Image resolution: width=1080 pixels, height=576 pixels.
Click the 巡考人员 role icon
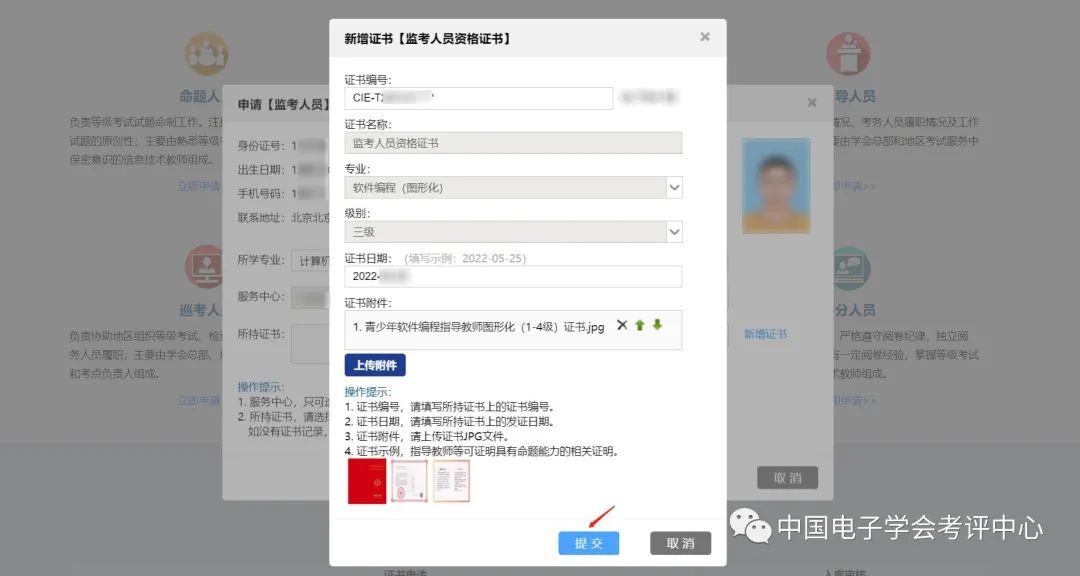206,267
